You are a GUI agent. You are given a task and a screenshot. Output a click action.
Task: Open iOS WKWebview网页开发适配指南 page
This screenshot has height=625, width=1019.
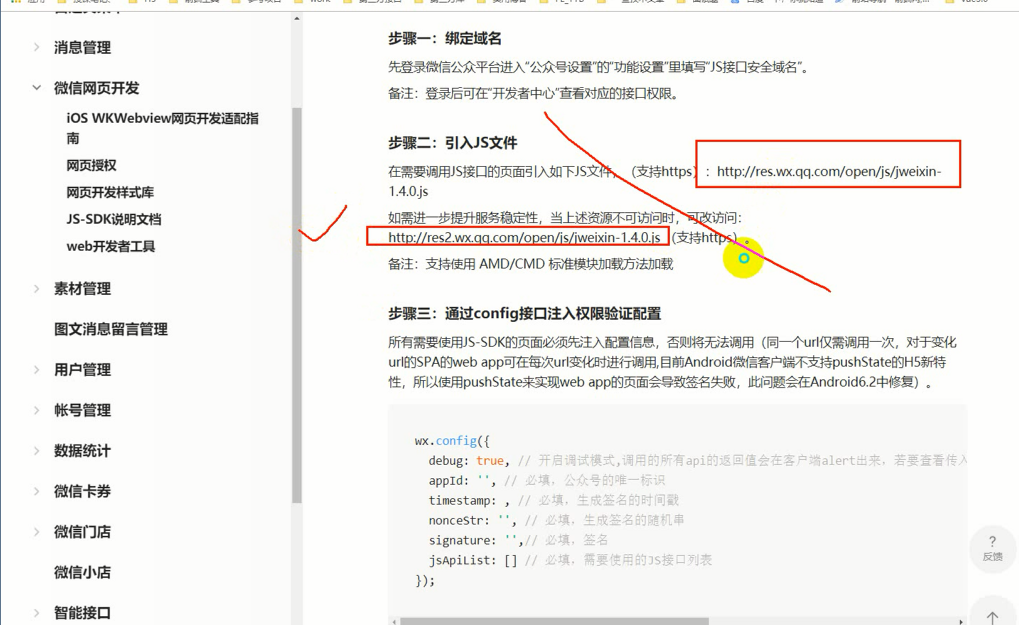click(x=162, y=128)
